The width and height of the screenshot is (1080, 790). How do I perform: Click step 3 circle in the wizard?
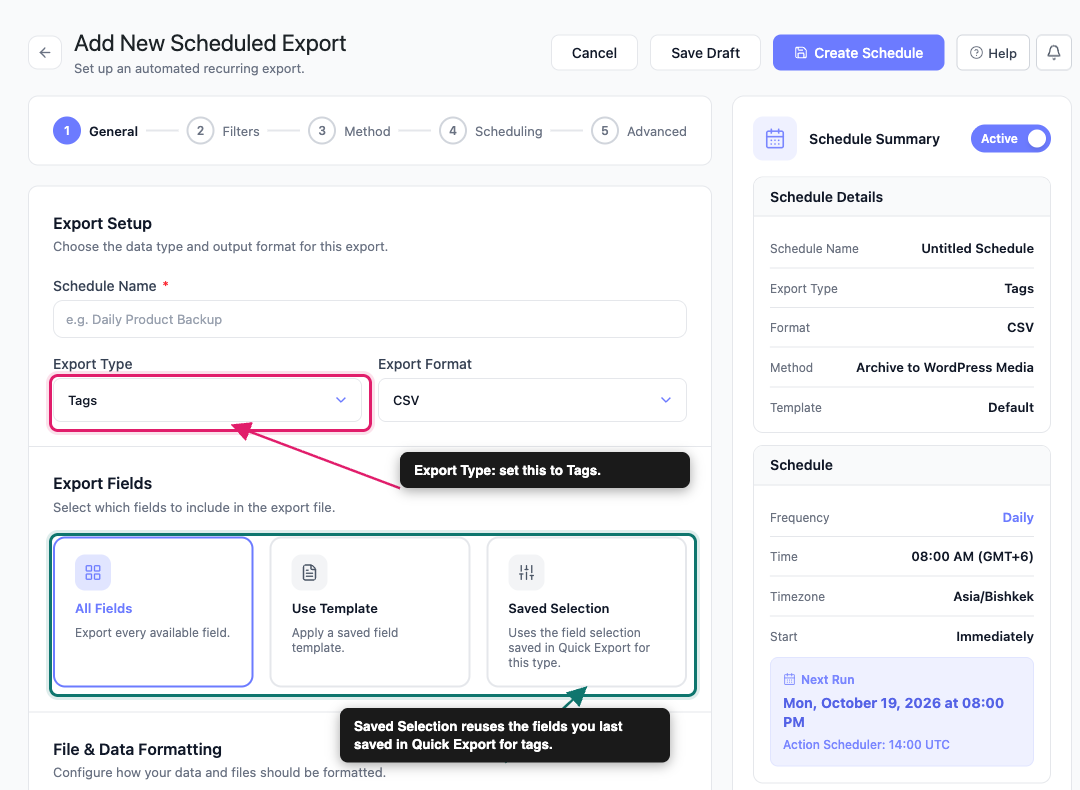[322, 131]
